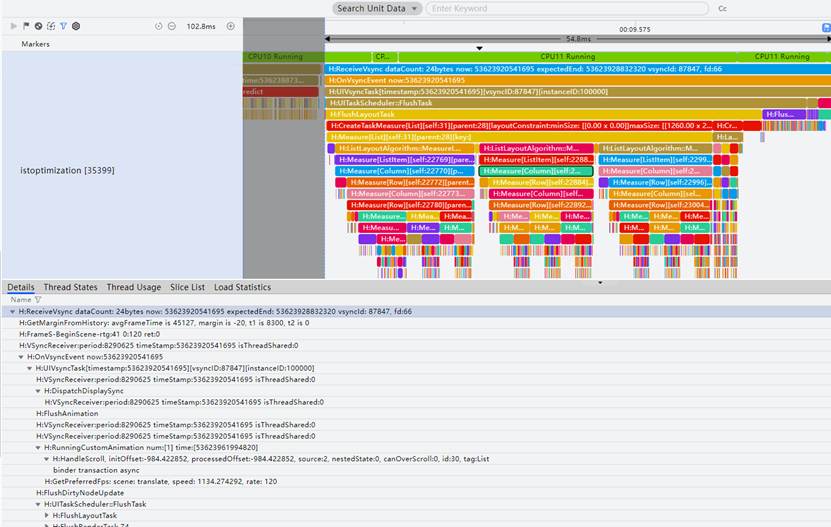The height and width of the screenshot is (527, 831).
Task: Switch to the Thread States tab
Action: pos(70,287)
